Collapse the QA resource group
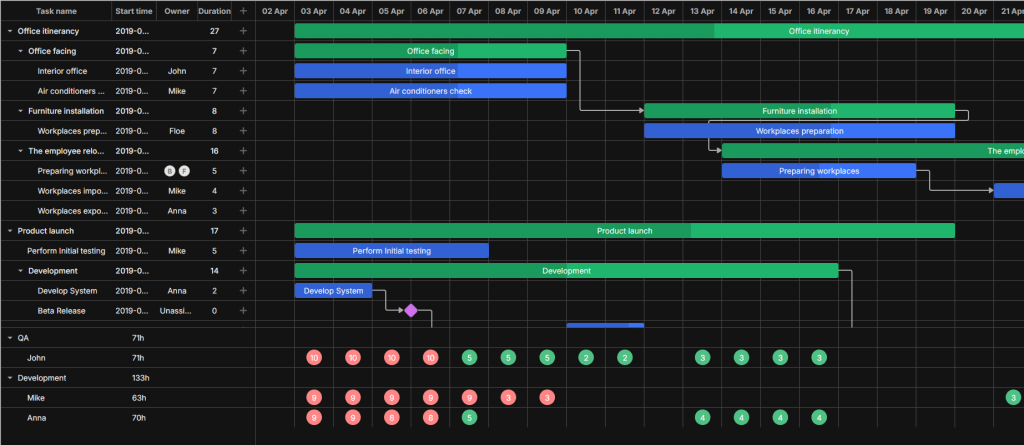The width and height of the screenshot is (1024, 445). click(x=10, y=338)
